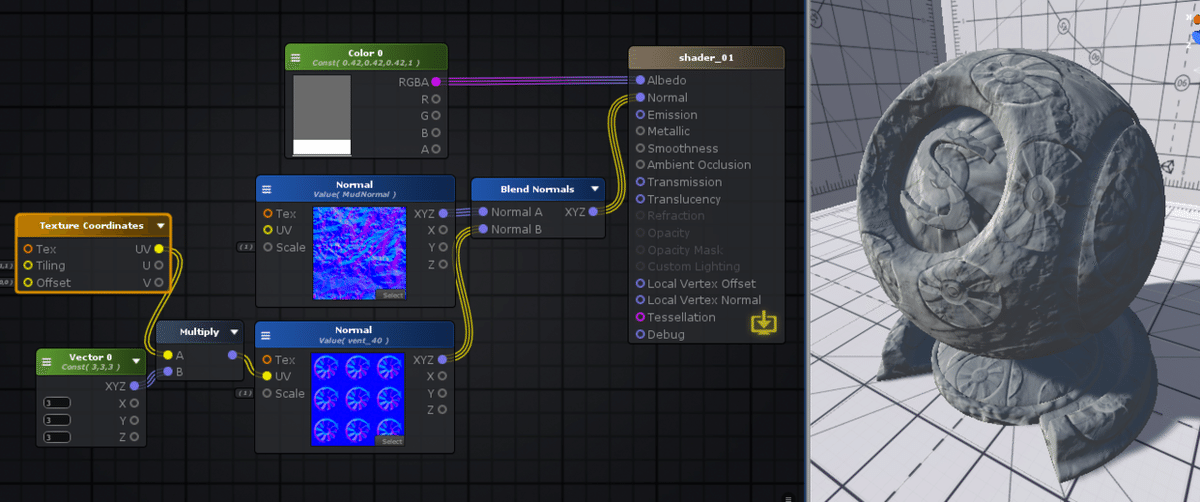This screenshot has height=502, width=1200.
Task: Expand the Texture Coordinates node dropdown arrow
Action: coord(160,226)
